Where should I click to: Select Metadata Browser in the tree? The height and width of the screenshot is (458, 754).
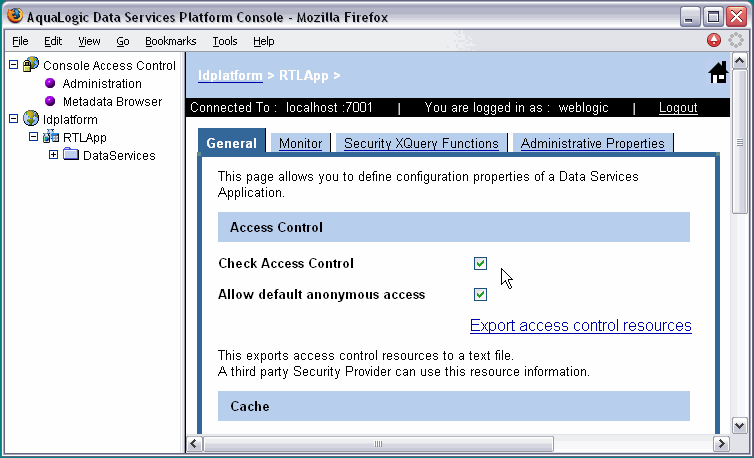[x=113, y=102]
